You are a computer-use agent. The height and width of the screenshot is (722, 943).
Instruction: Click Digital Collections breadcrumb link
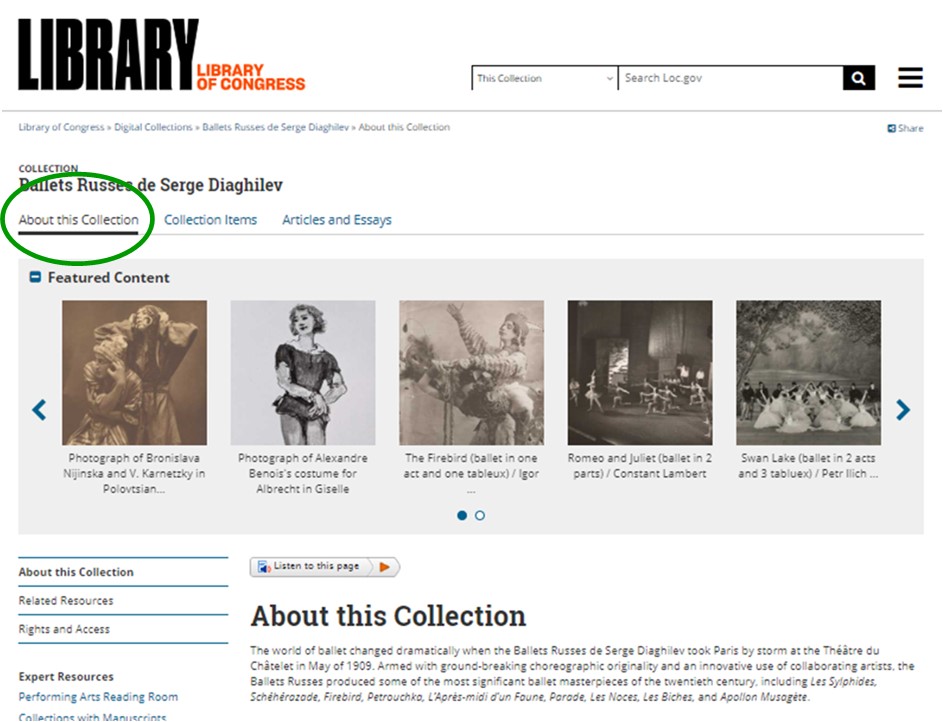tap(153, 127)
